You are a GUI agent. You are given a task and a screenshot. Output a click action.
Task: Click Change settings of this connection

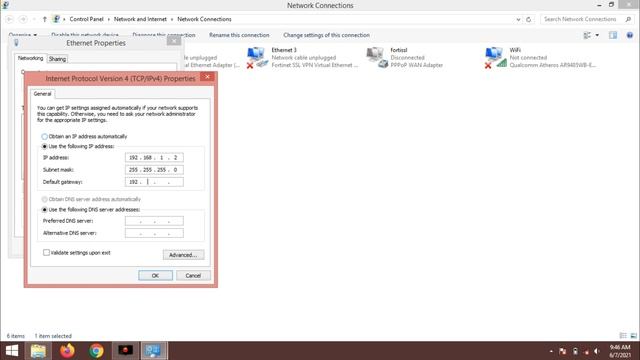[x=327, y=35]
